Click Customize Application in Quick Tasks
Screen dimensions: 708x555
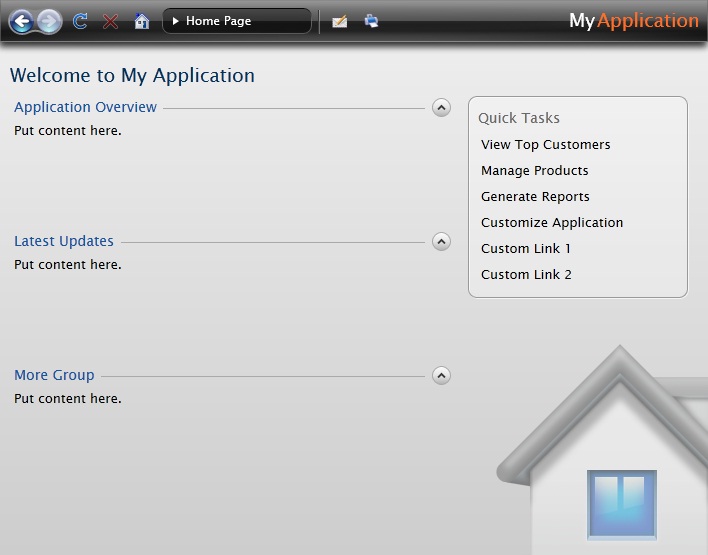click(551, 223)
